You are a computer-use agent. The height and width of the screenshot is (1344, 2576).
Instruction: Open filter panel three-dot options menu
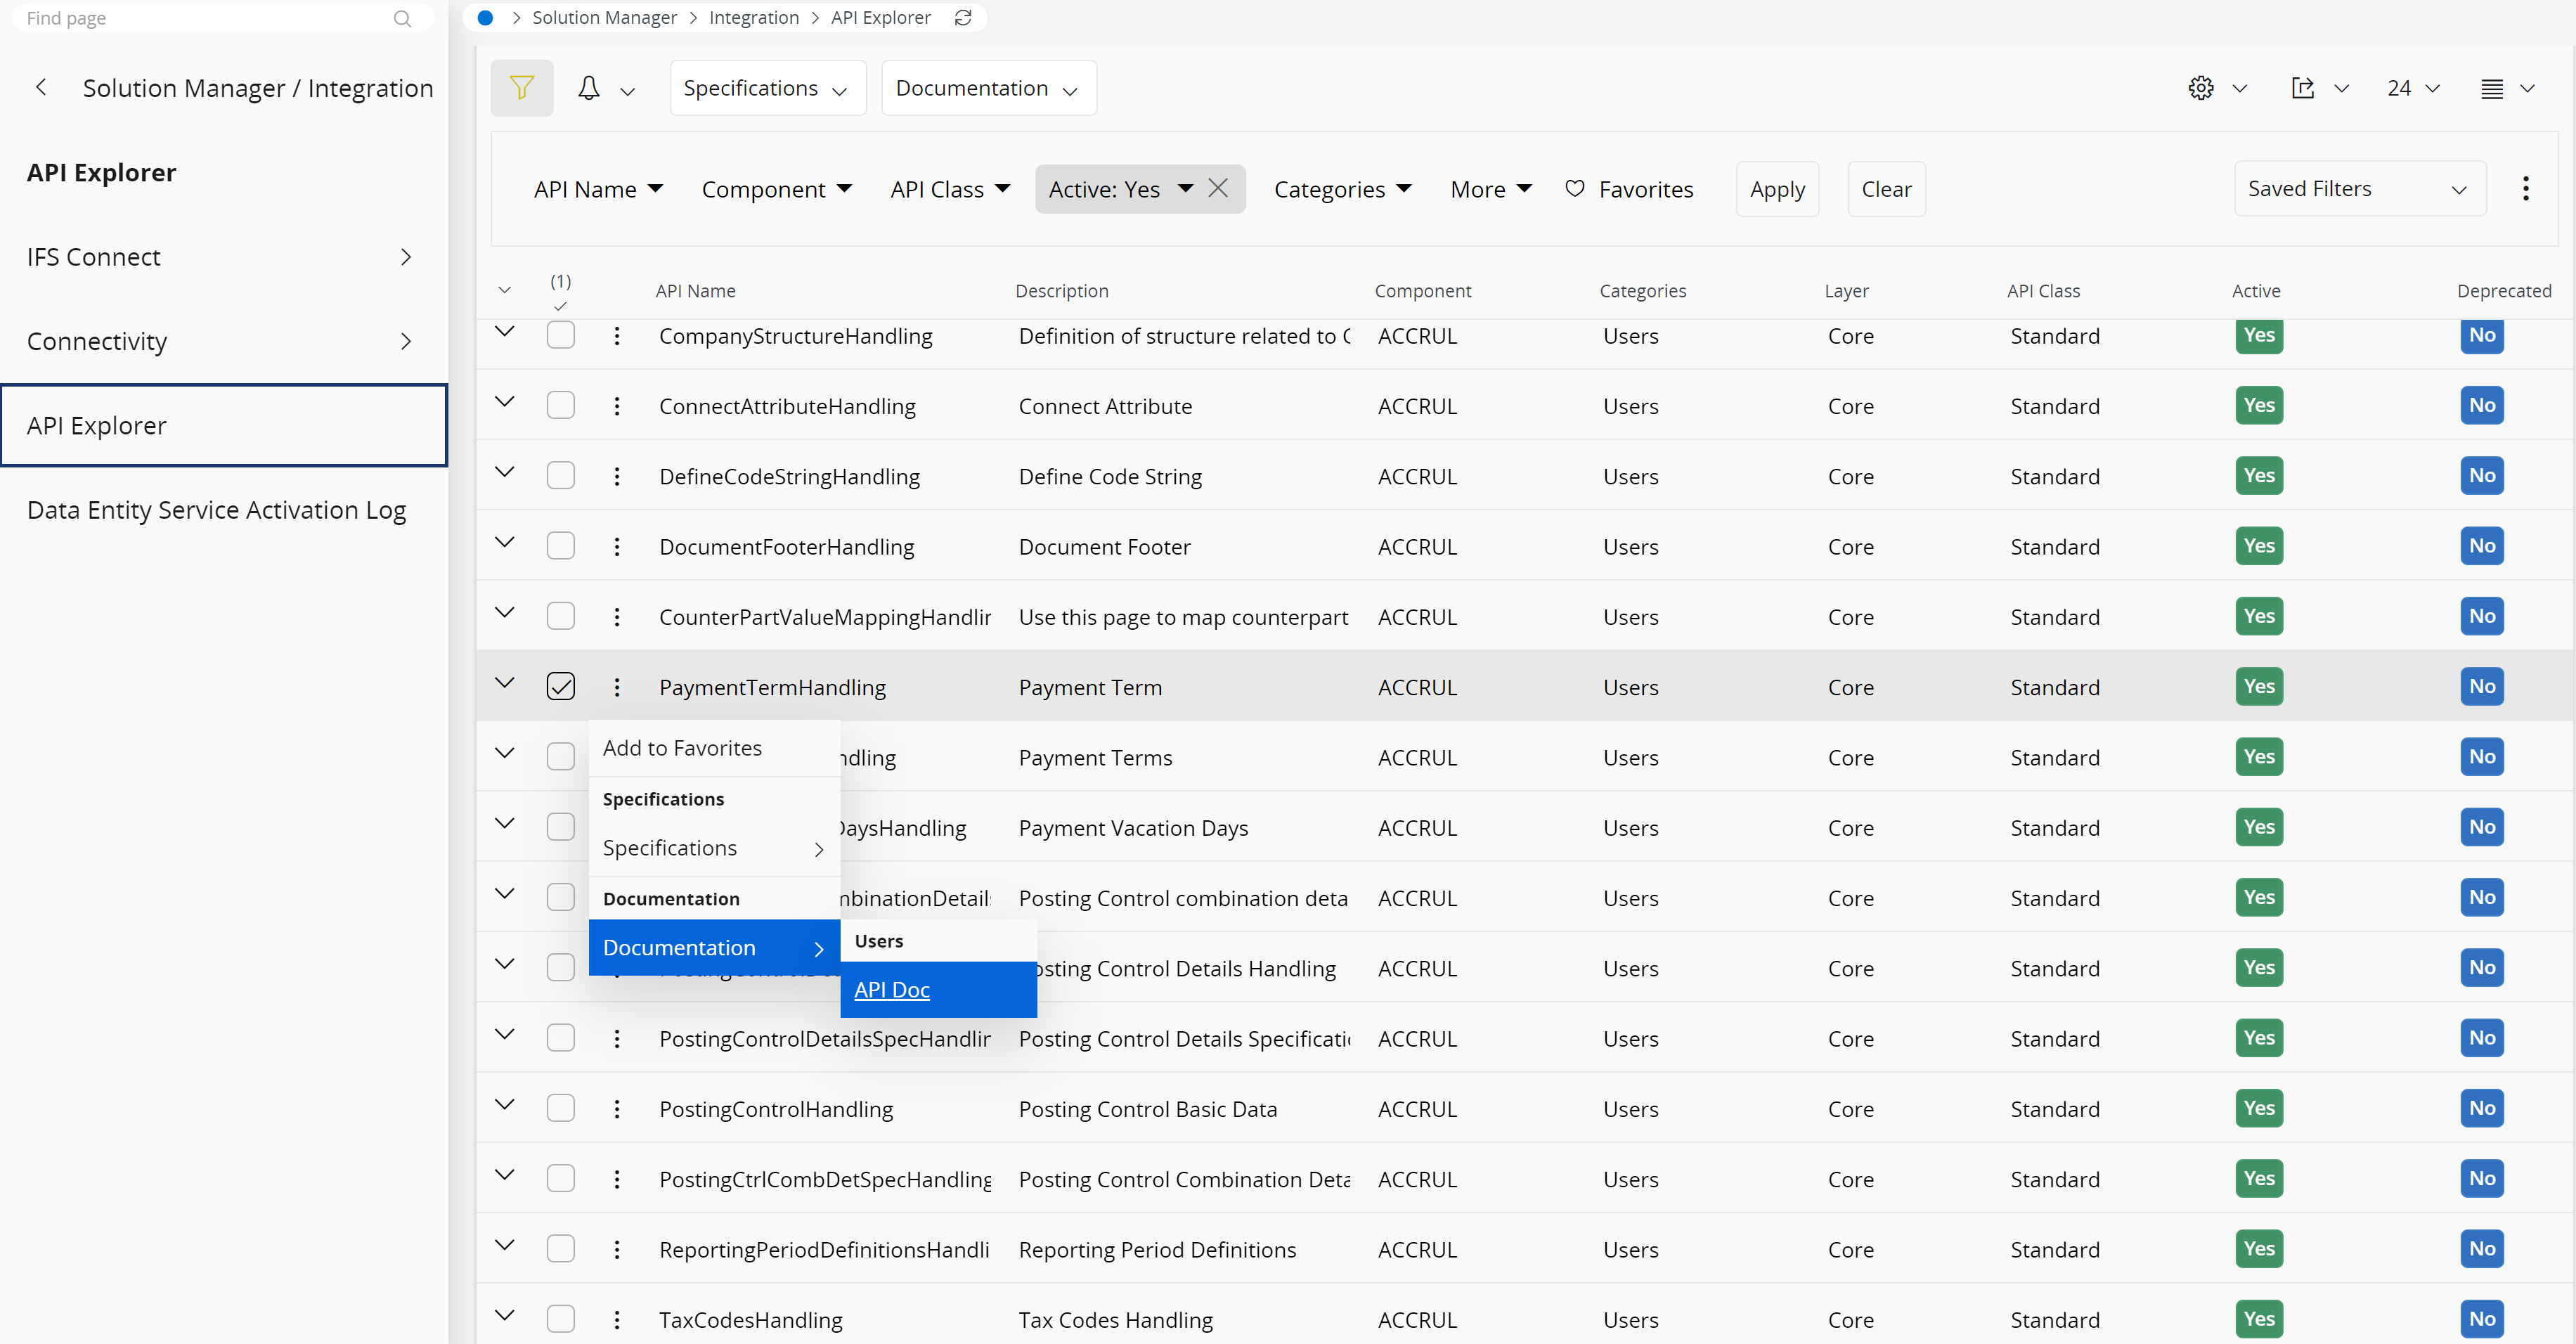(2525, 189)
